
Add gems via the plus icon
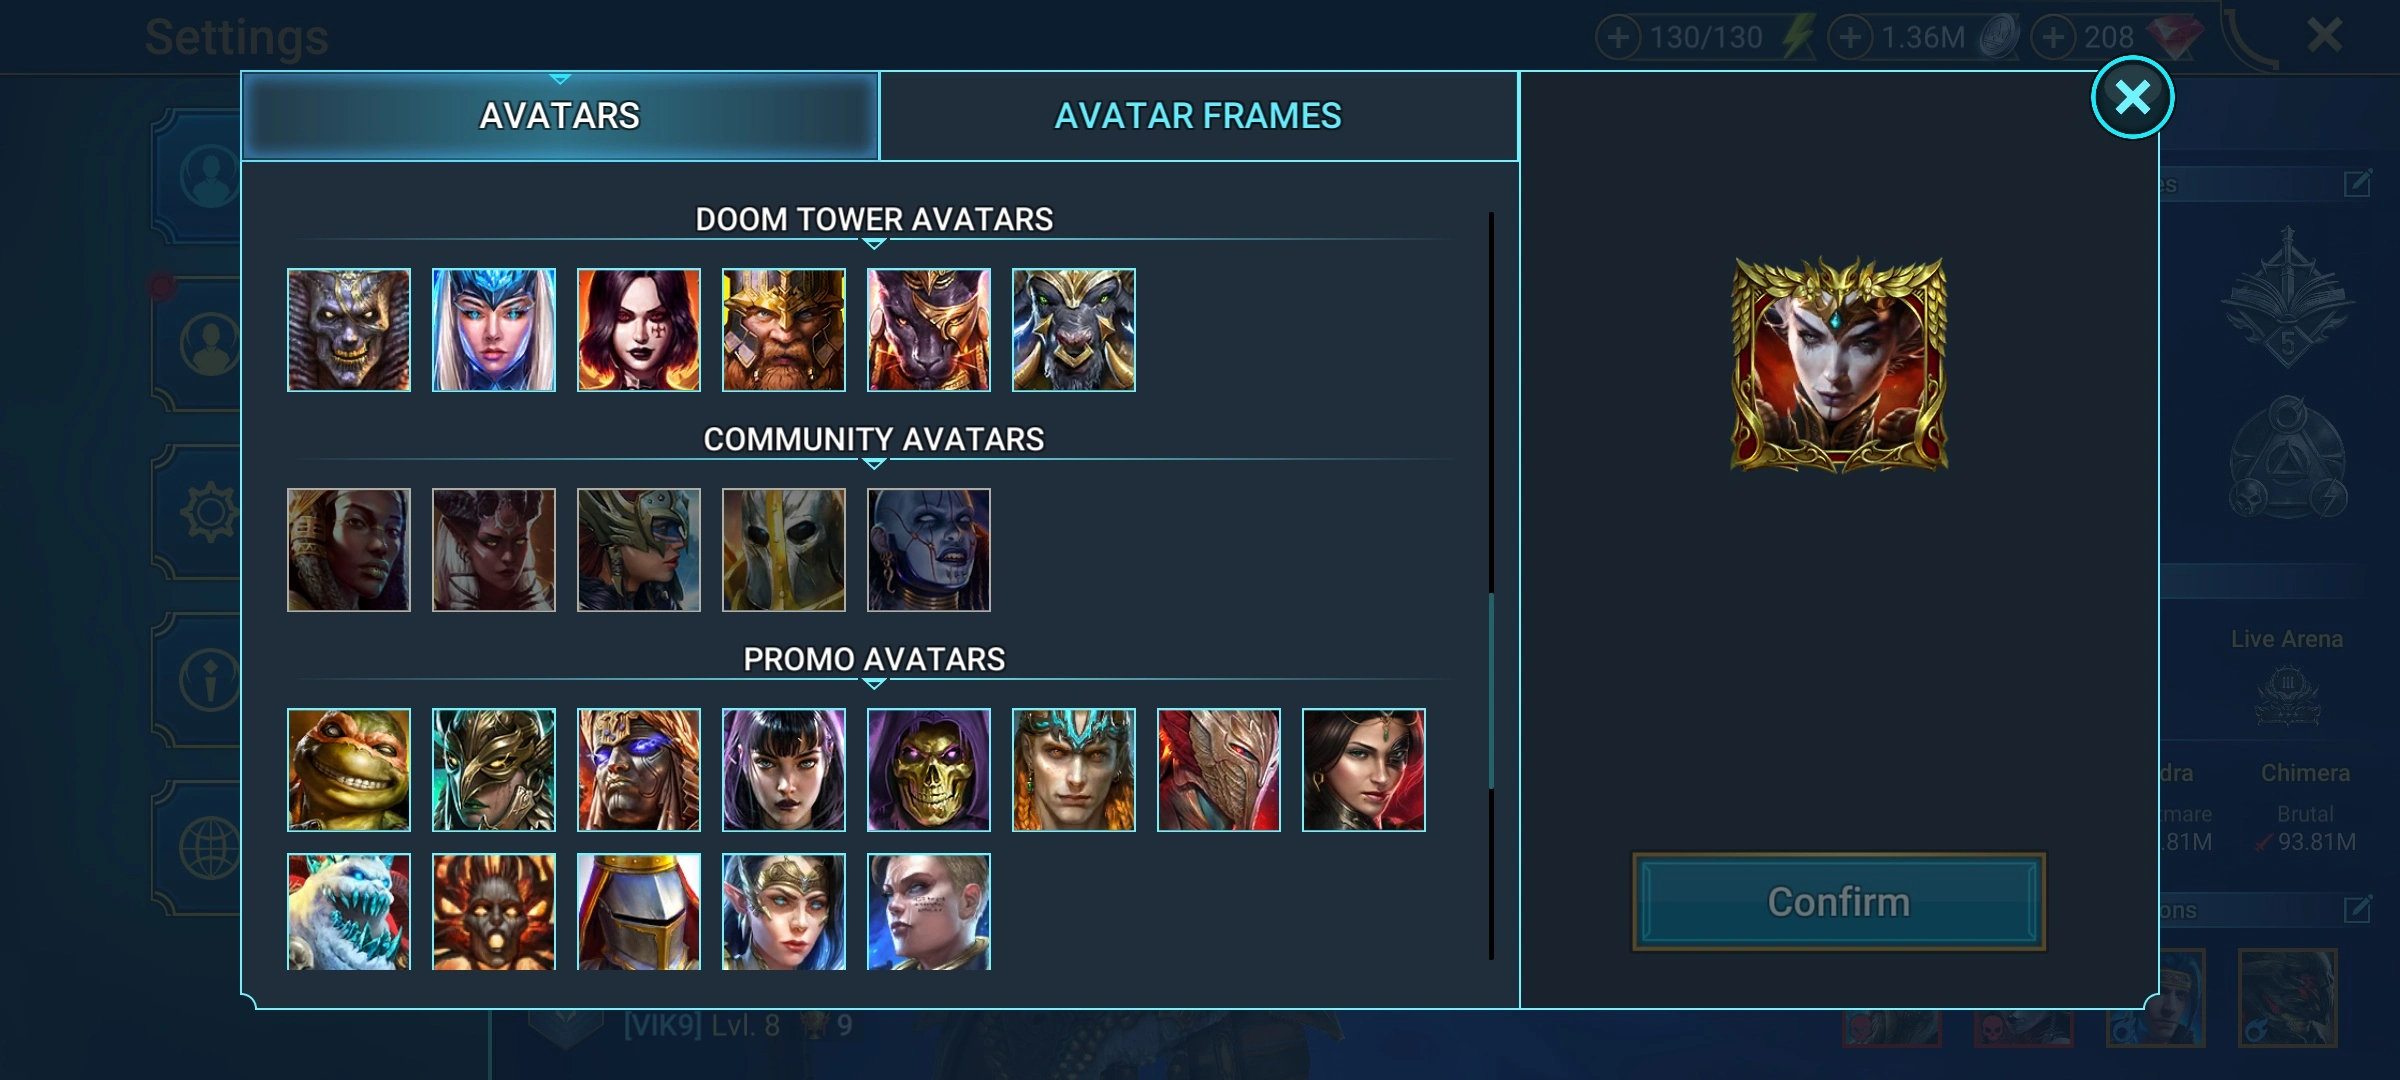pyautogui.click(x=2052, y=38)
